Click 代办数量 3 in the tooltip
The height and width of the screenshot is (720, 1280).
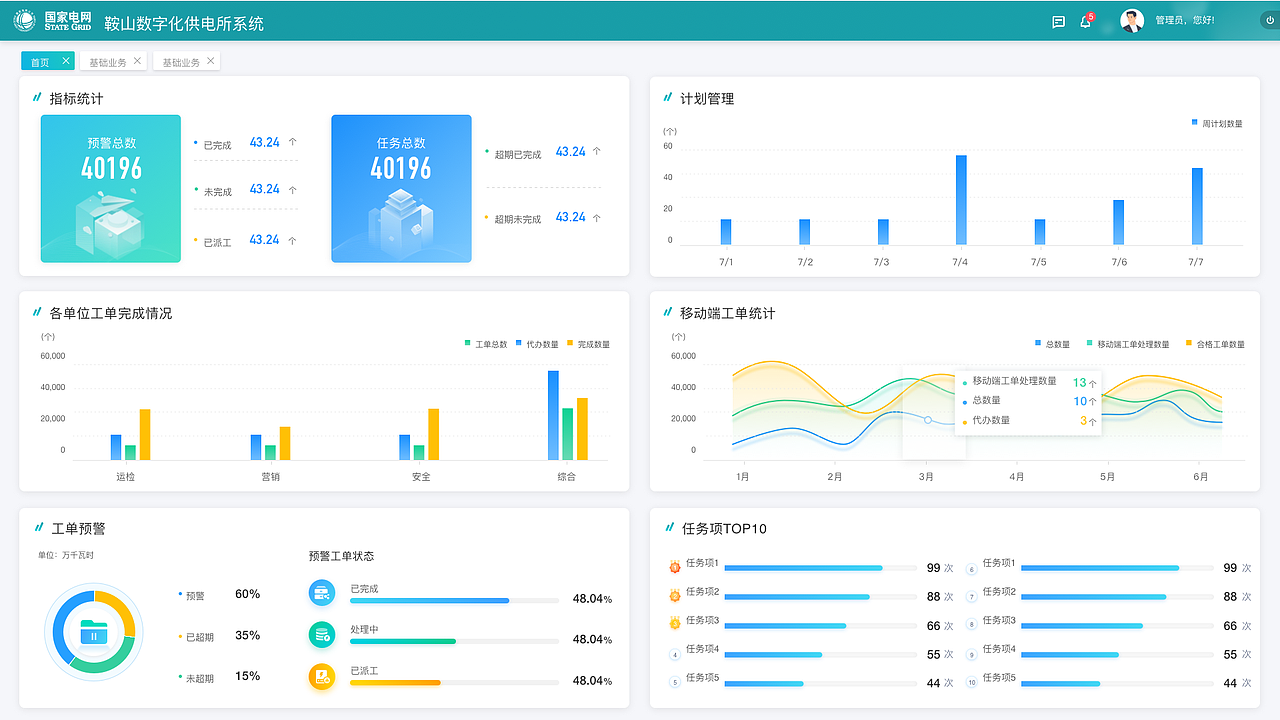pyautogui.click(x=1028, y=421)
